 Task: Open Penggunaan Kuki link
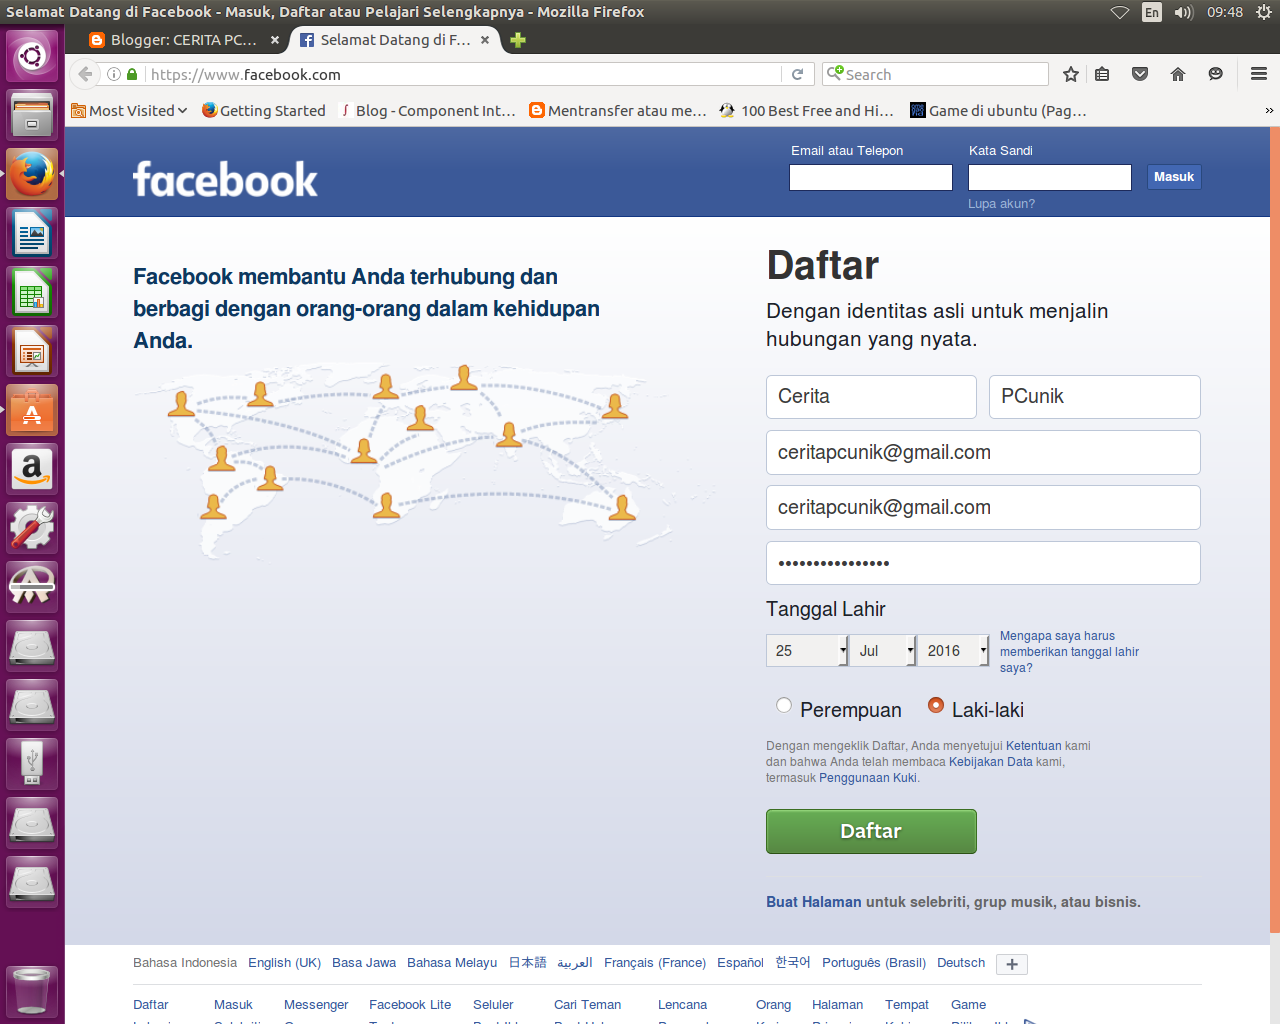868,778
